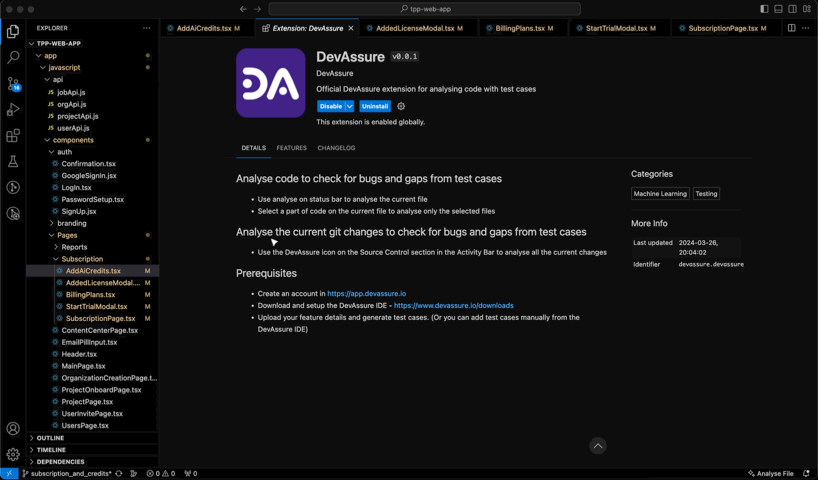
Task: Open the Run and Debug view
Action: click(13, 110)
